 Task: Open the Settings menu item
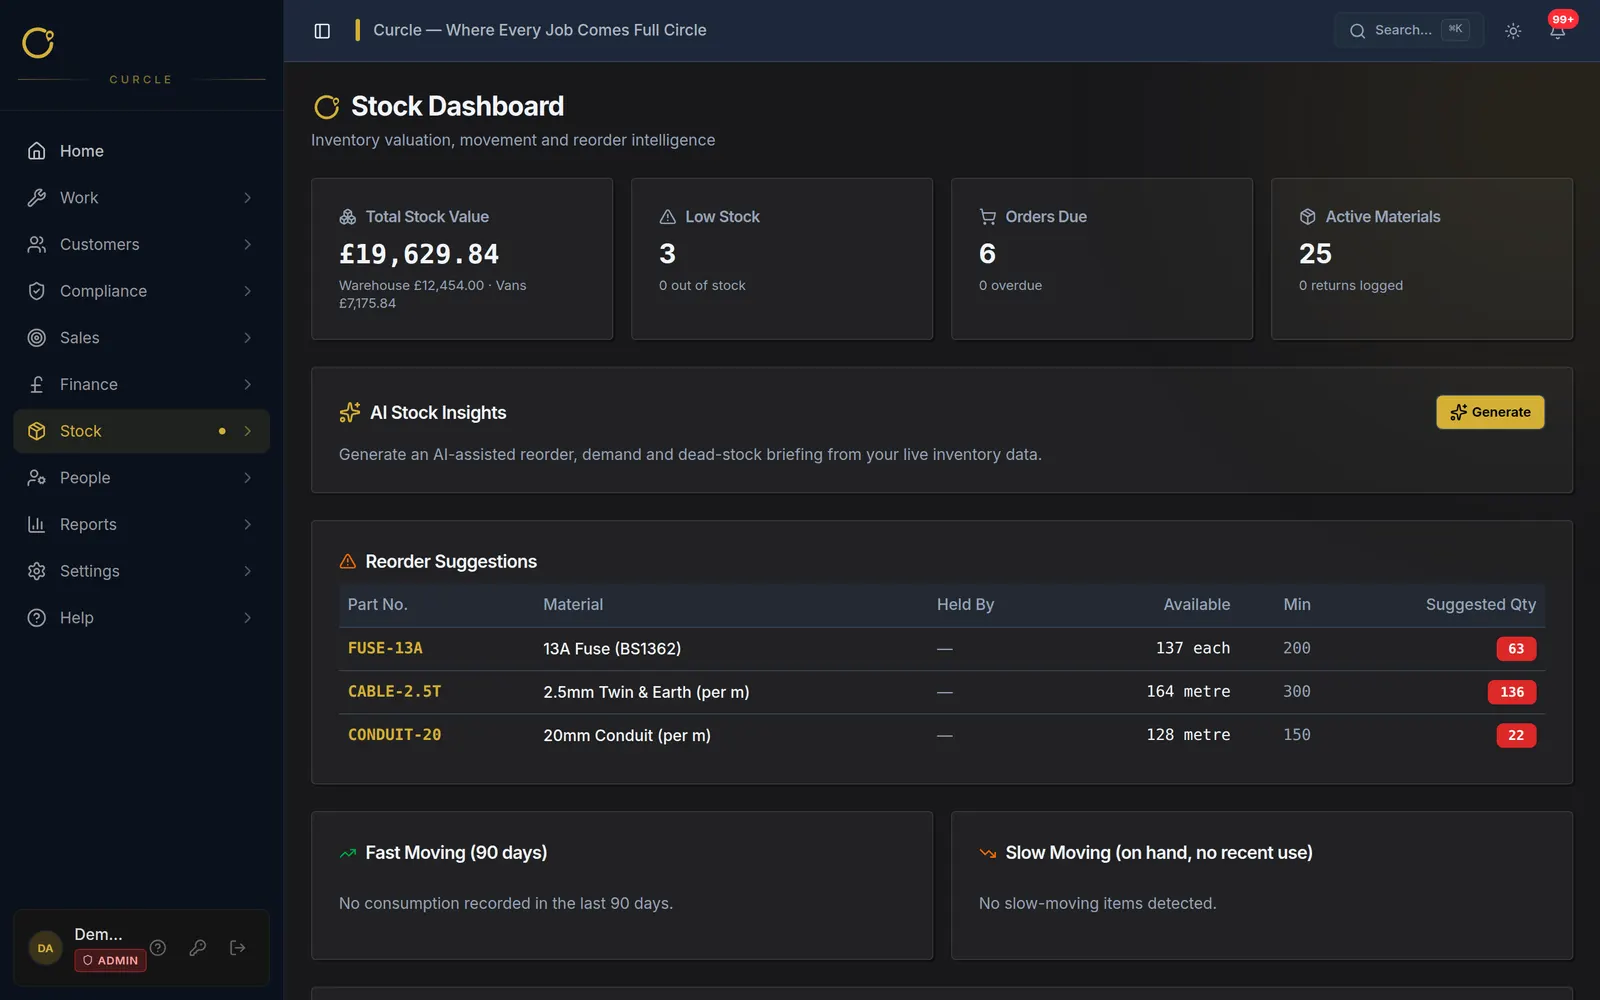(141, 571)
